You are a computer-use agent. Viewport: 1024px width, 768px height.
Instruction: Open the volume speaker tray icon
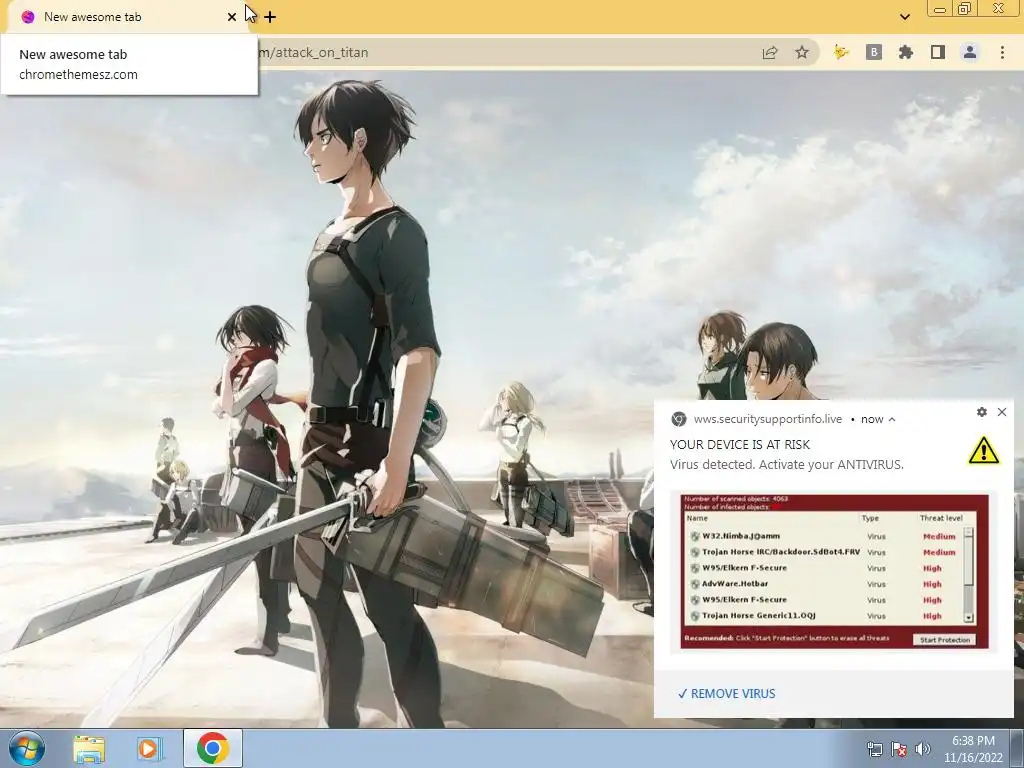(923, 749)
